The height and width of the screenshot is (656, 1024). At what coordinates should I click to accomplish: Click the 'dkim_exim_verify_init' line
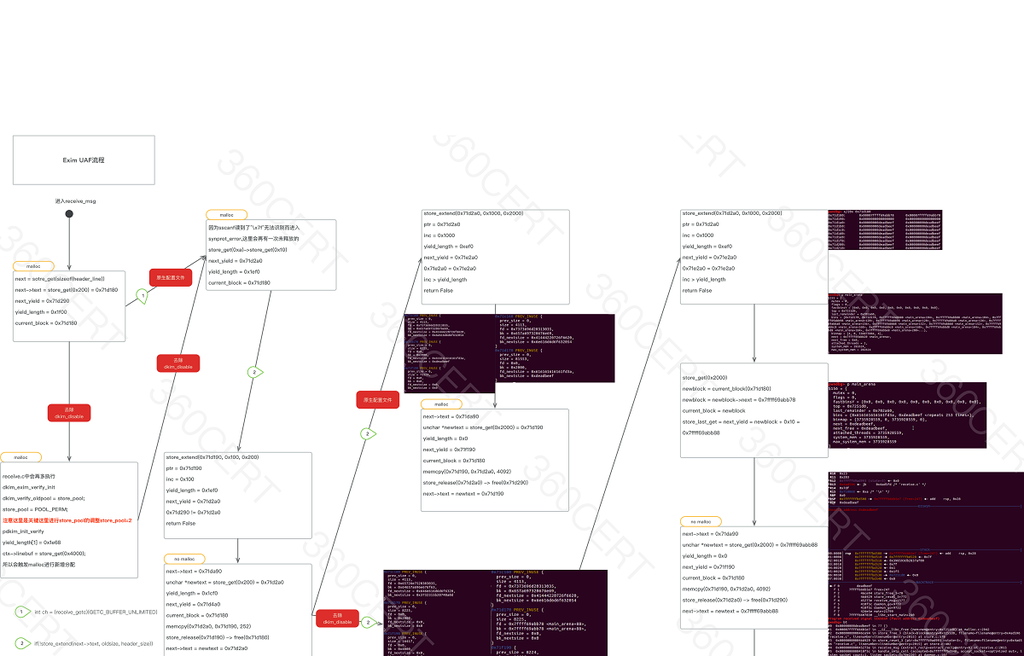point(29,487)
